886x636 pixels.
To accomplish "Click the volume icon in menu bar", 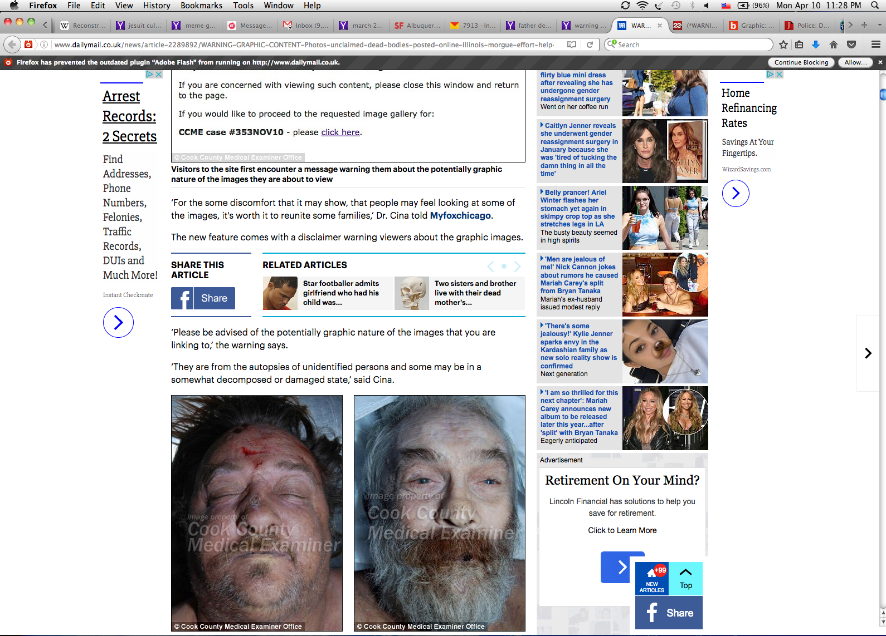I will tap(706, 6).
